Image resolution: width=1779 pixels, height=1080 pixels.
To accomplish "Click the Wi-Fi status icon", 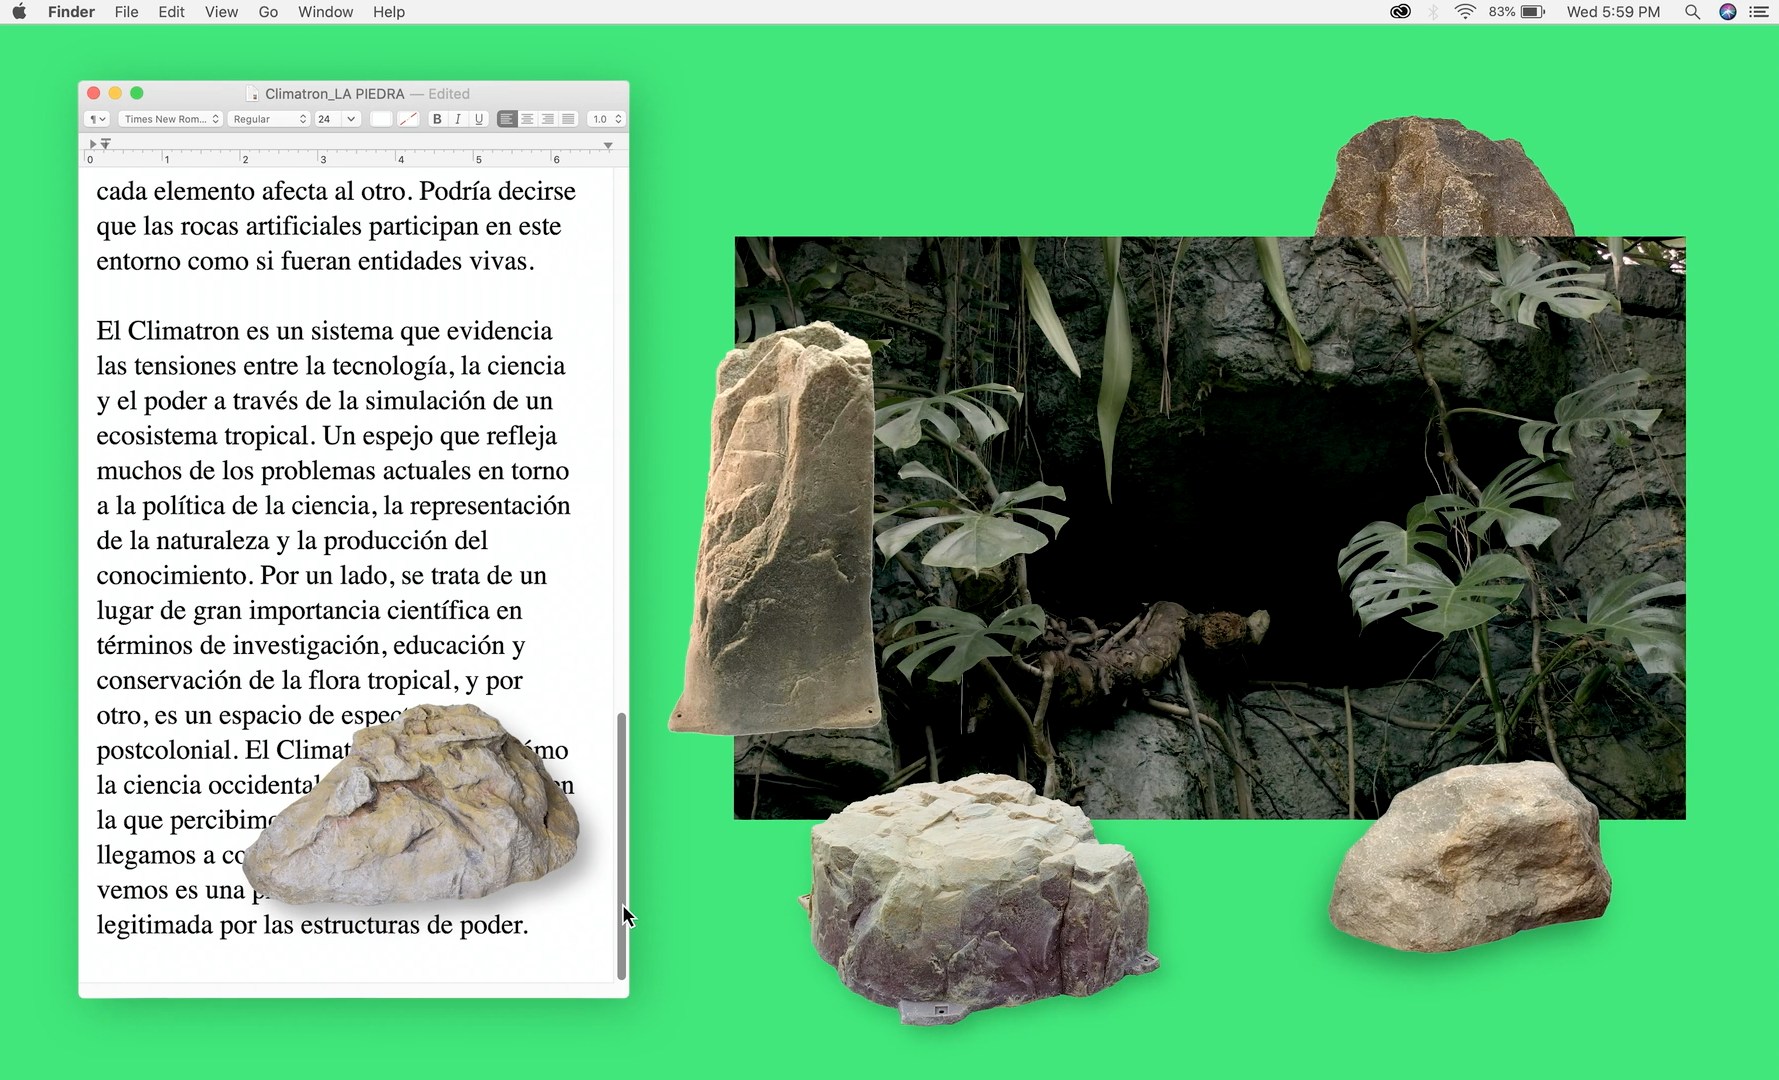I will click(x=1464, y=12).
